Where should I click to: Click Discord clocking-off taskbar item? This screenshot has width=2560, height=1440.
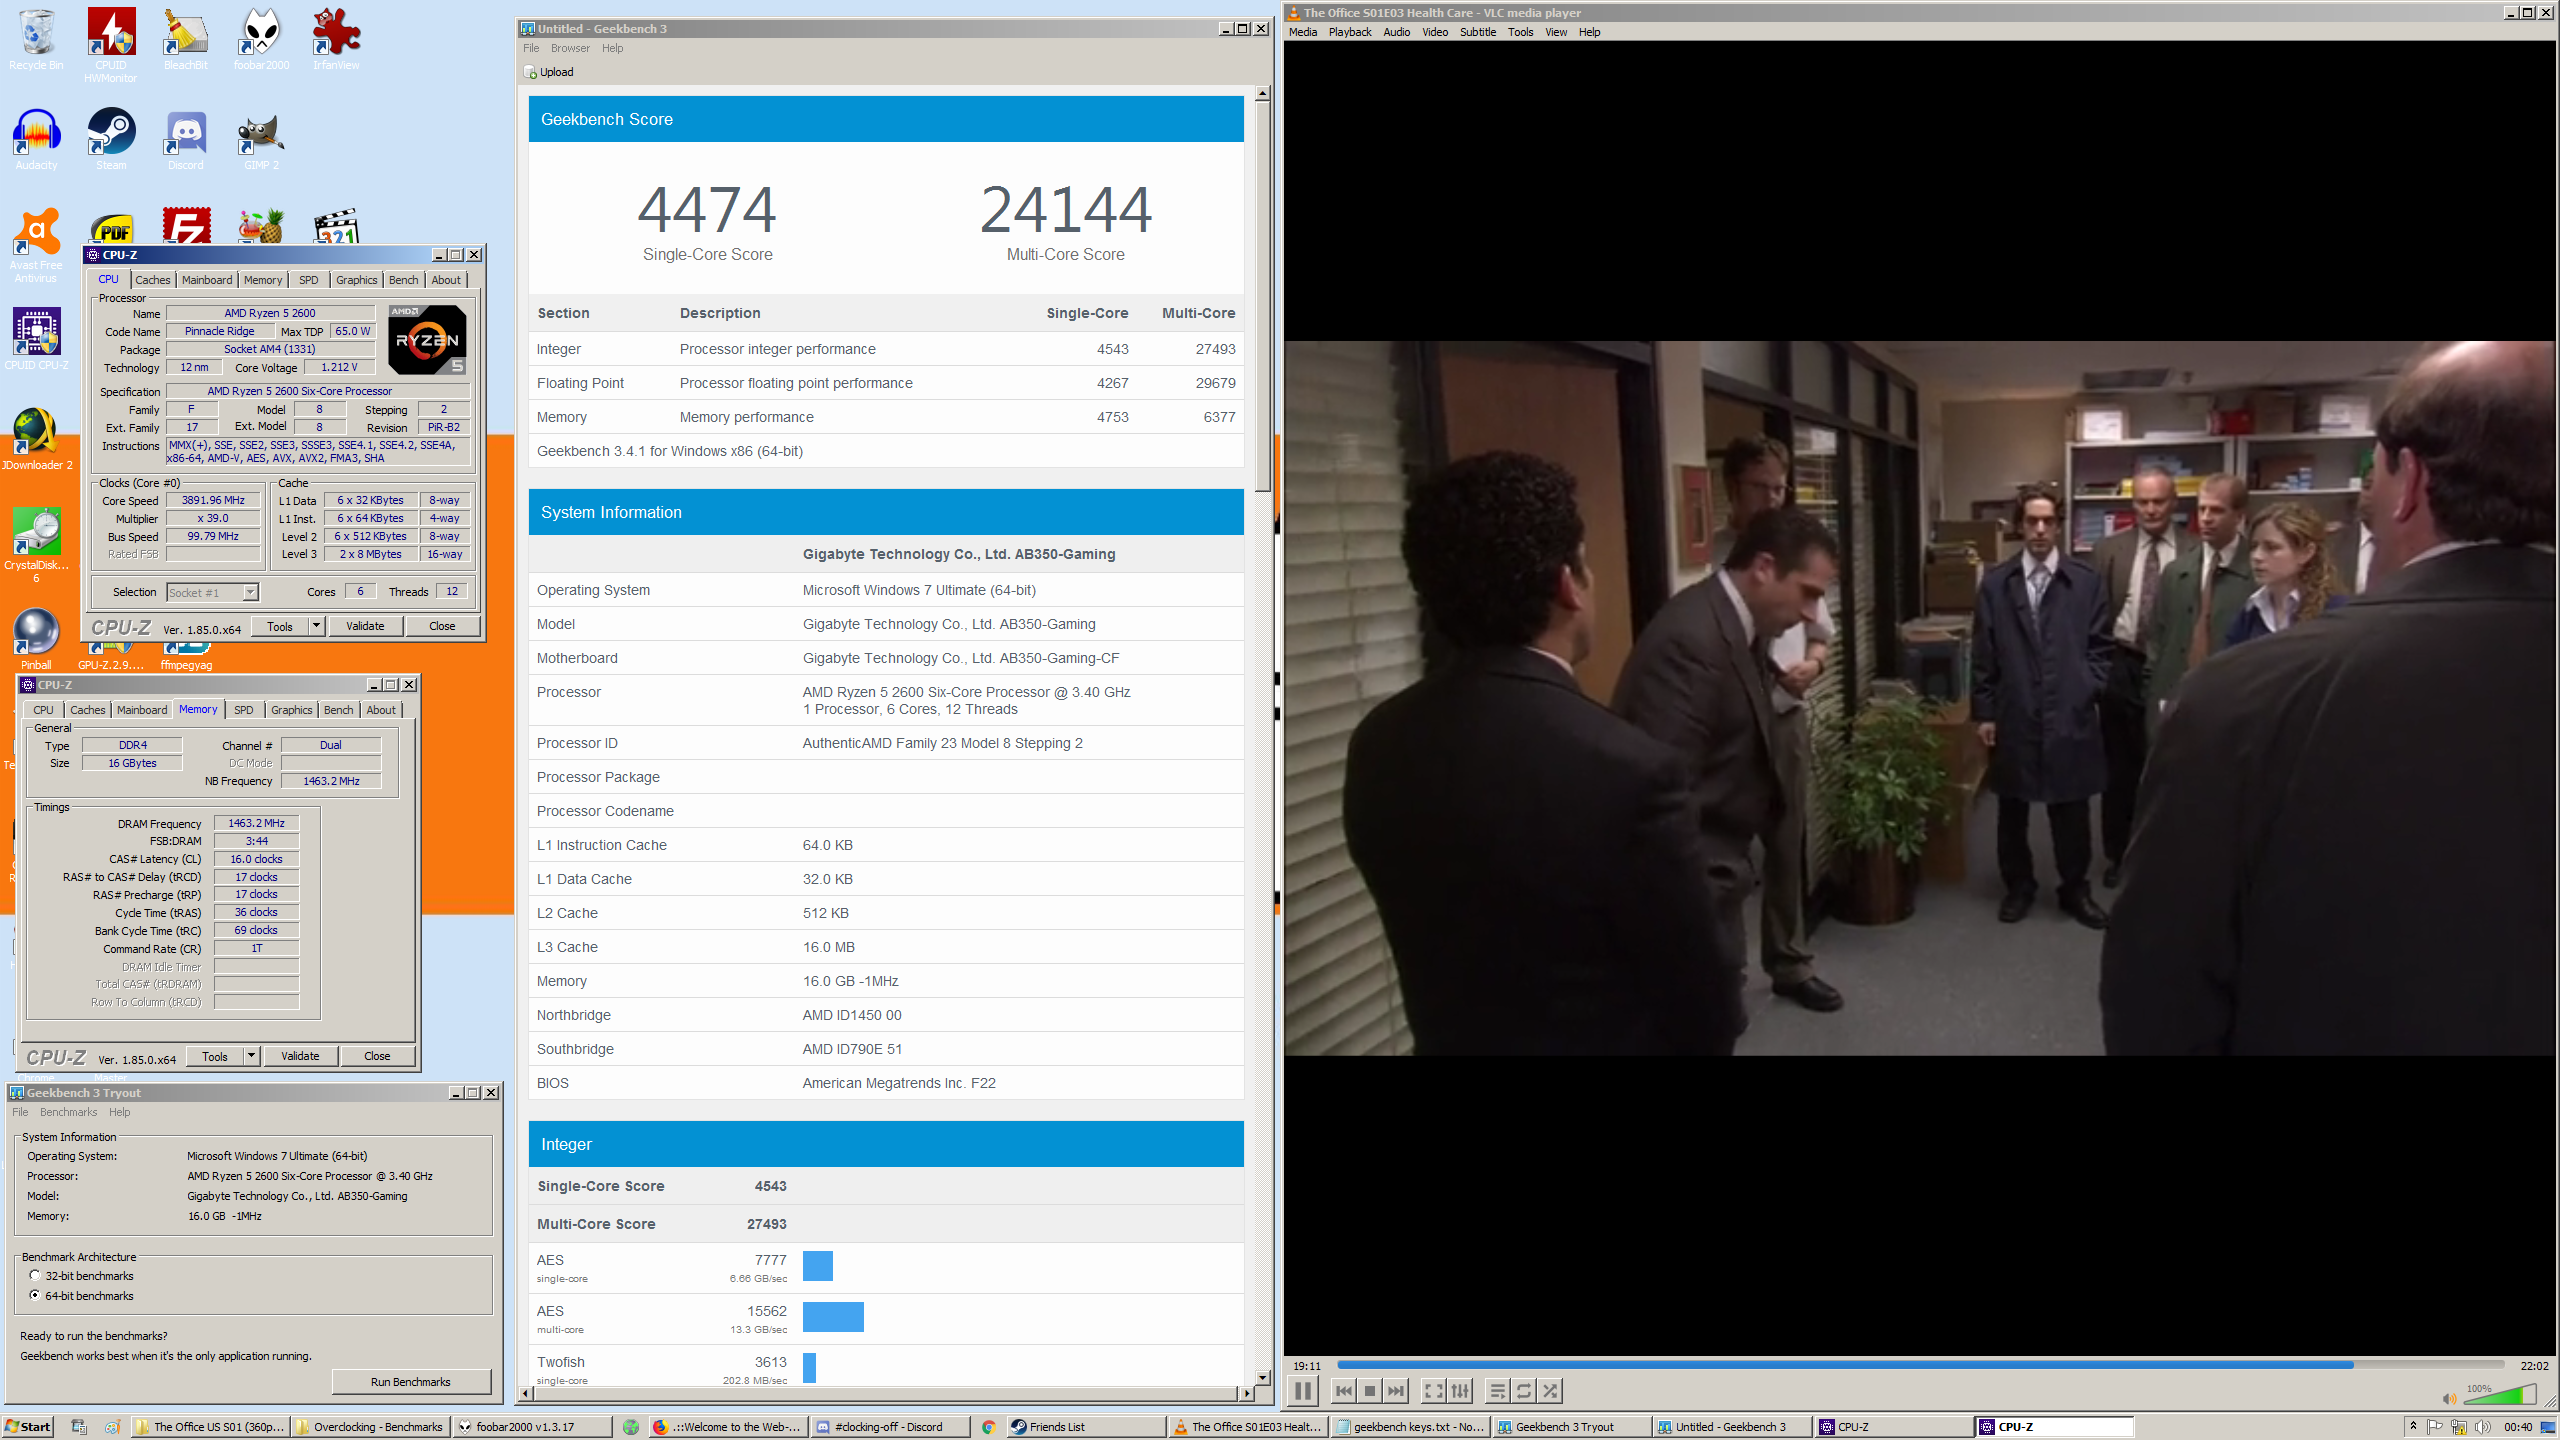click(x=891, y=1427)
